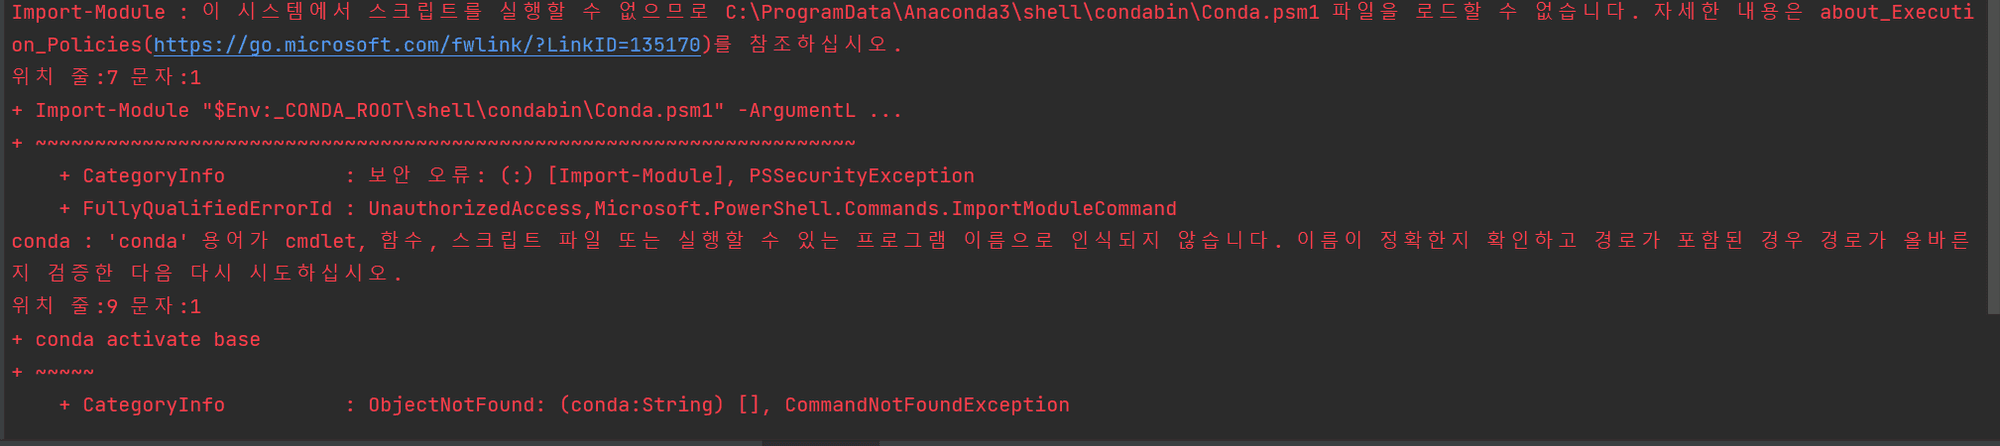
Task: Click the about_Executi text at line end
Action: 1896,13
